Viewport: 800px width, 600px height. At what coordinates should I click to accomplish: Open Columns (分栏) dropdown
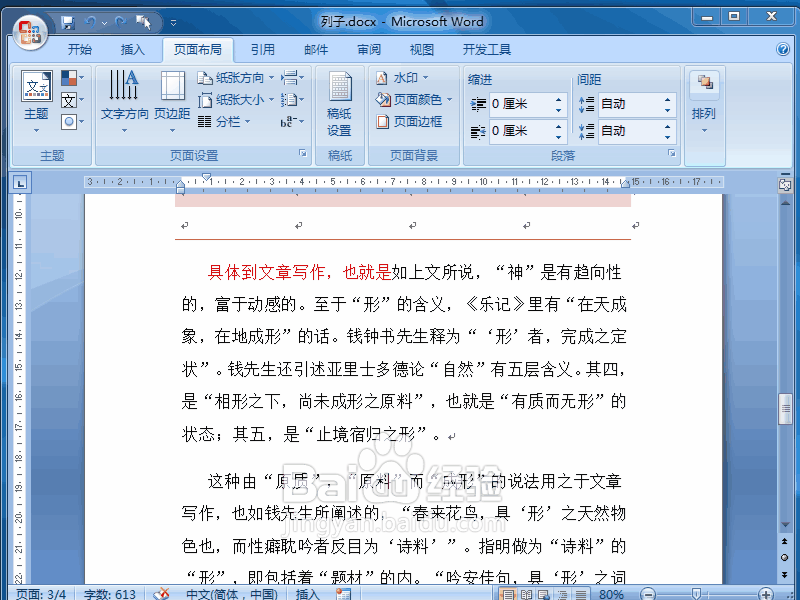click(224, 122)
